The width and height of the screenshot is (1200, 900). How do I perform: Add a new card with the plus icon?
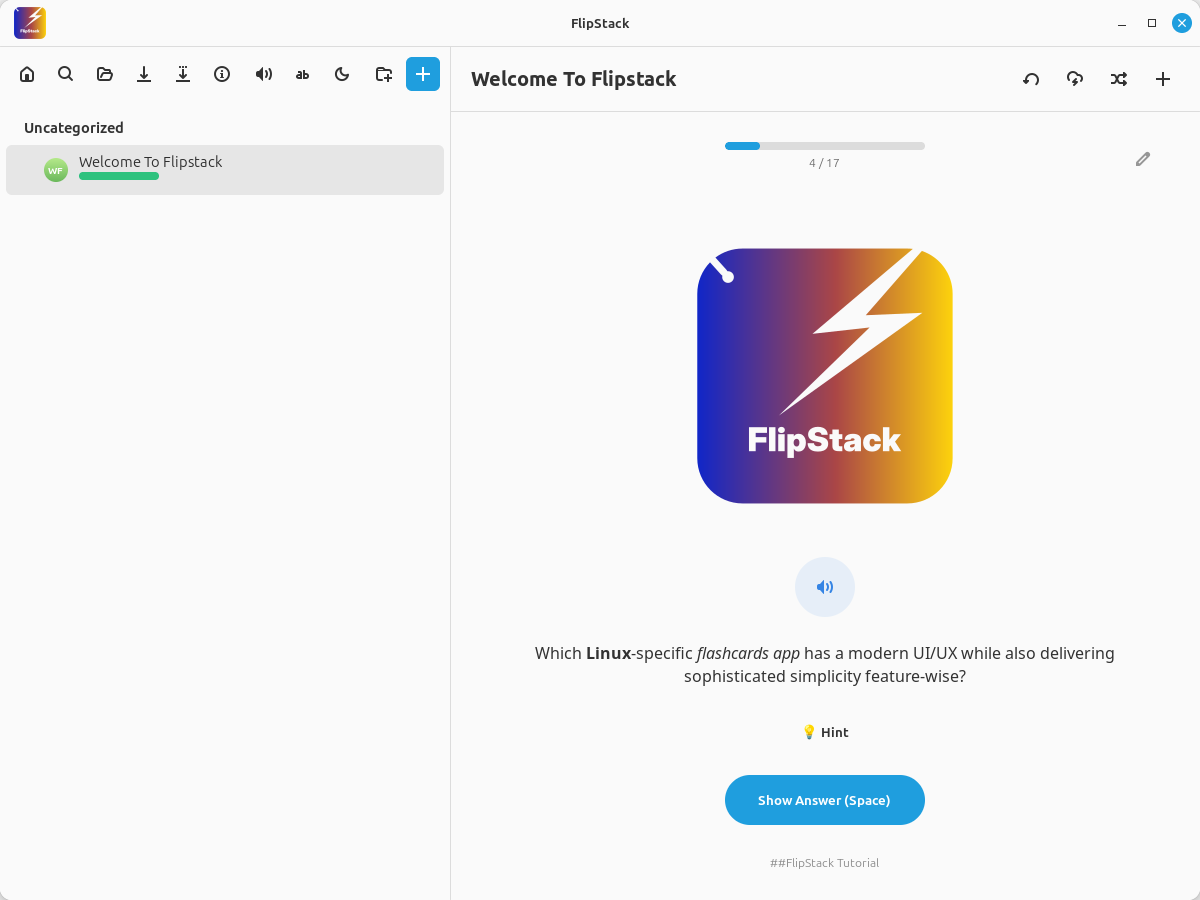[x=1163, y=78]
